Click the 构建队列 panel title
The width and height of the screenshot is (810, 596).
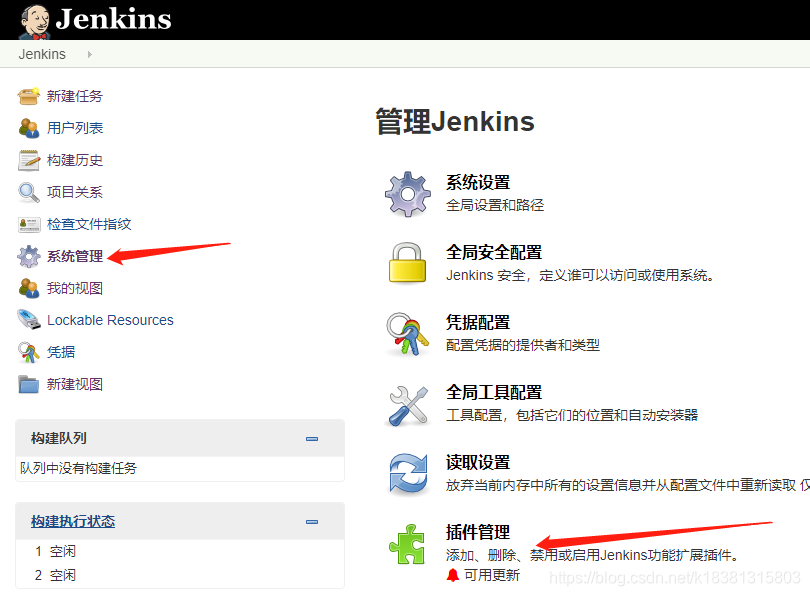[59, 438]
